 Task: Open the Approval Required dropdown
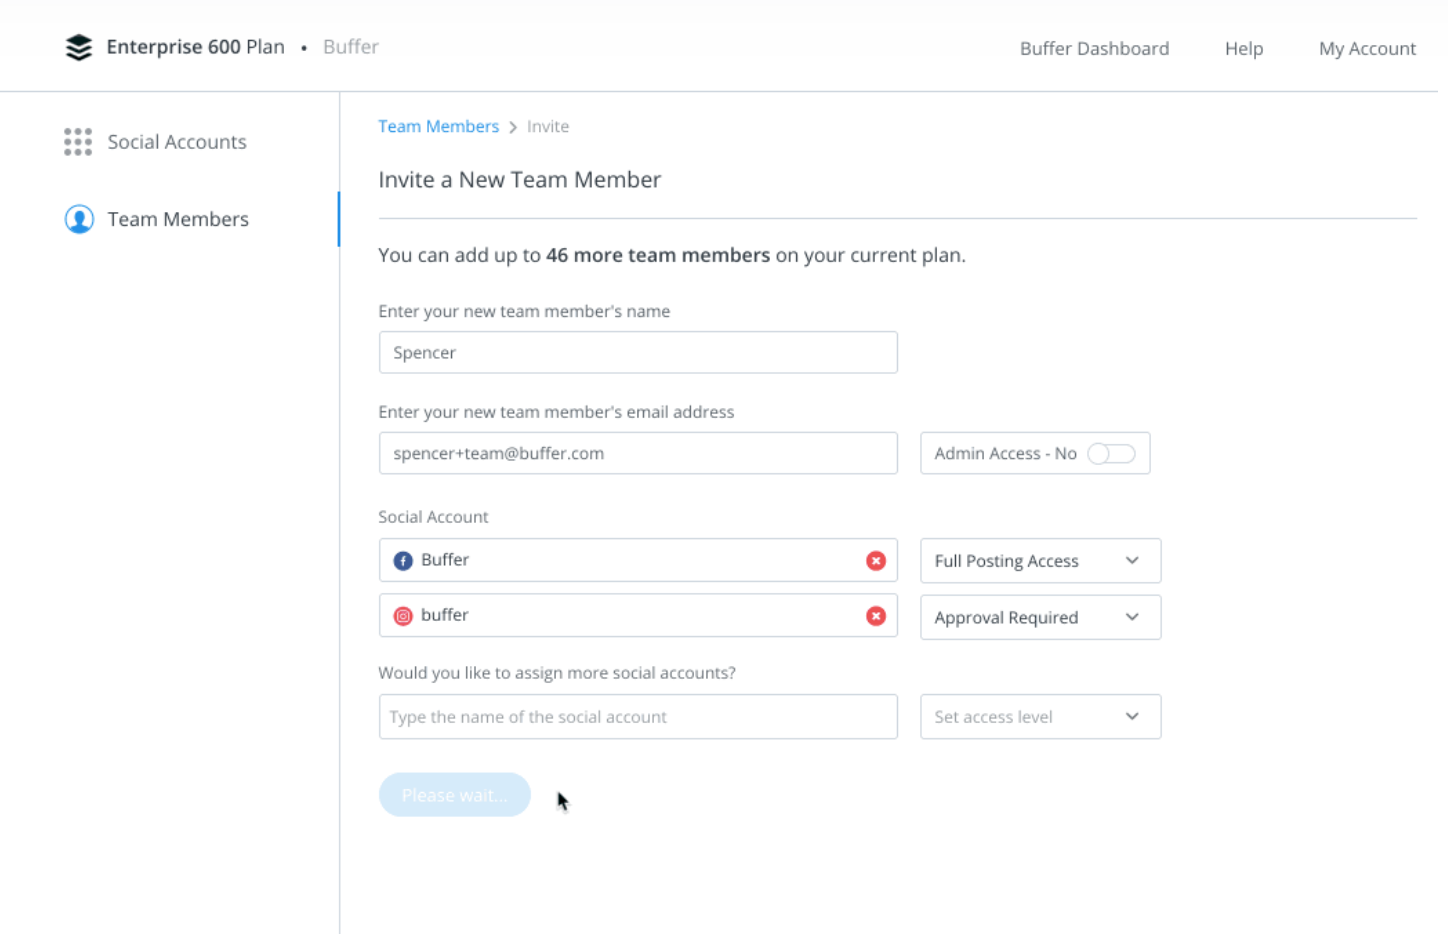[1040, 617]
